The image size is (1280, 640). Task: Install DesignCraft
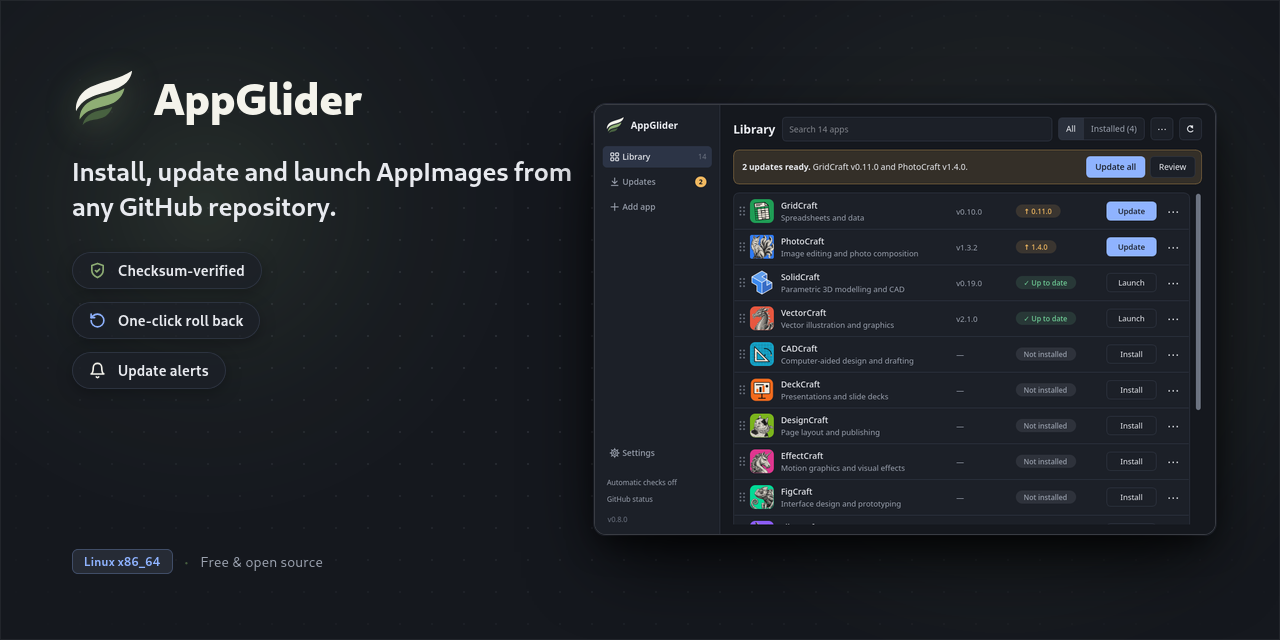(x=1131, y=426)
